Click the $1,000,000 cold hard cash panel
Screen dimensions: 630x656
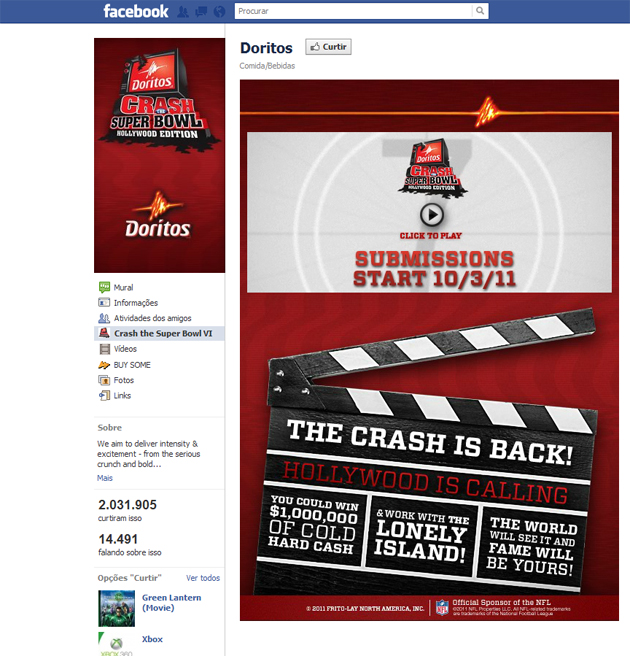point(313,525)
